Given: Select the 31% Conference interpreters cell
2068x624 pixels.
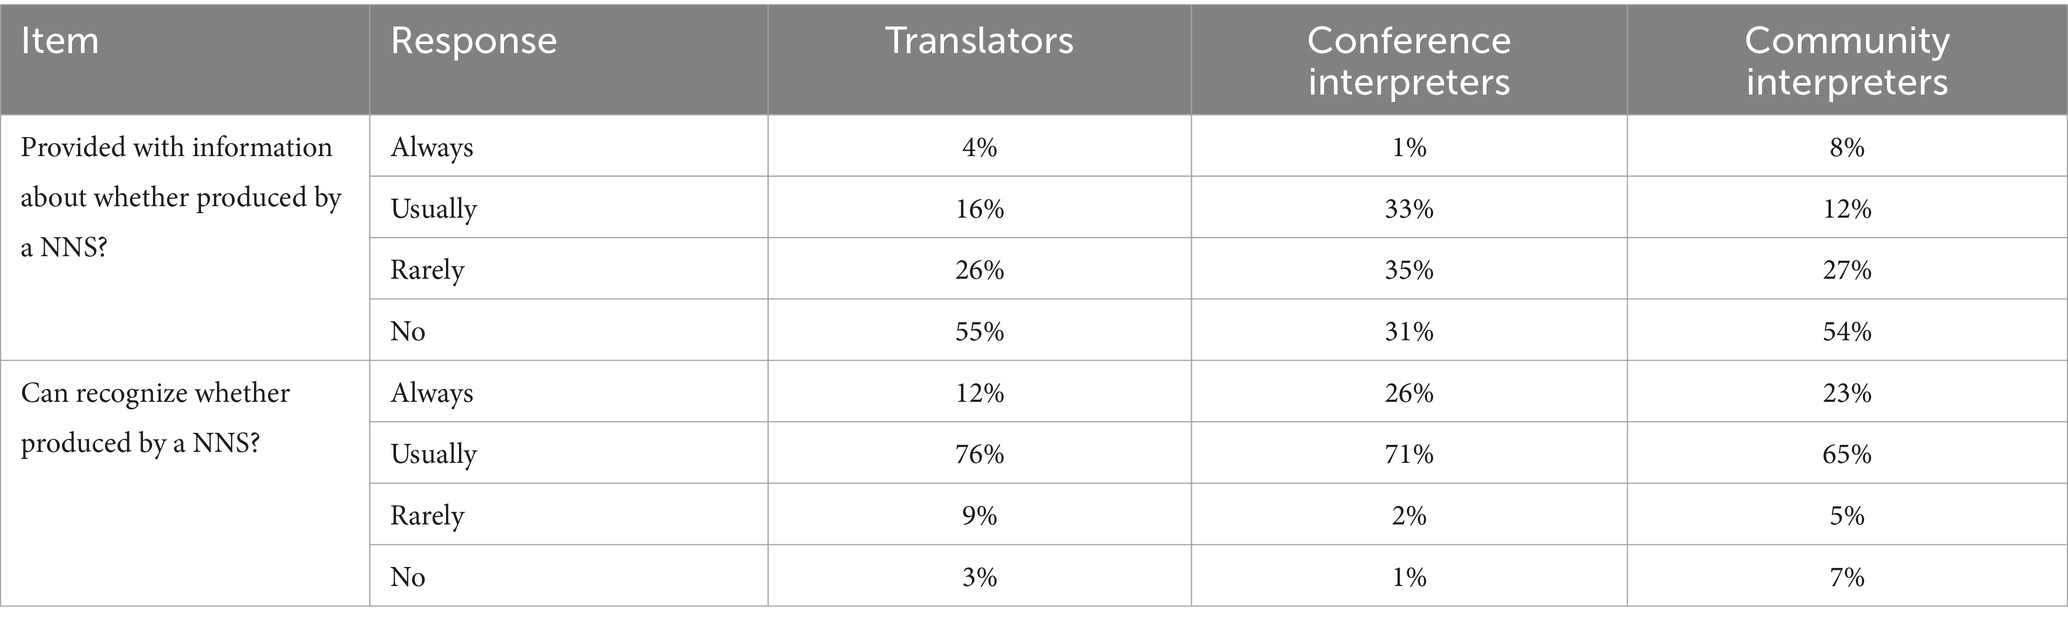Looking at the screenshot, I should [x=1409, y=330].
